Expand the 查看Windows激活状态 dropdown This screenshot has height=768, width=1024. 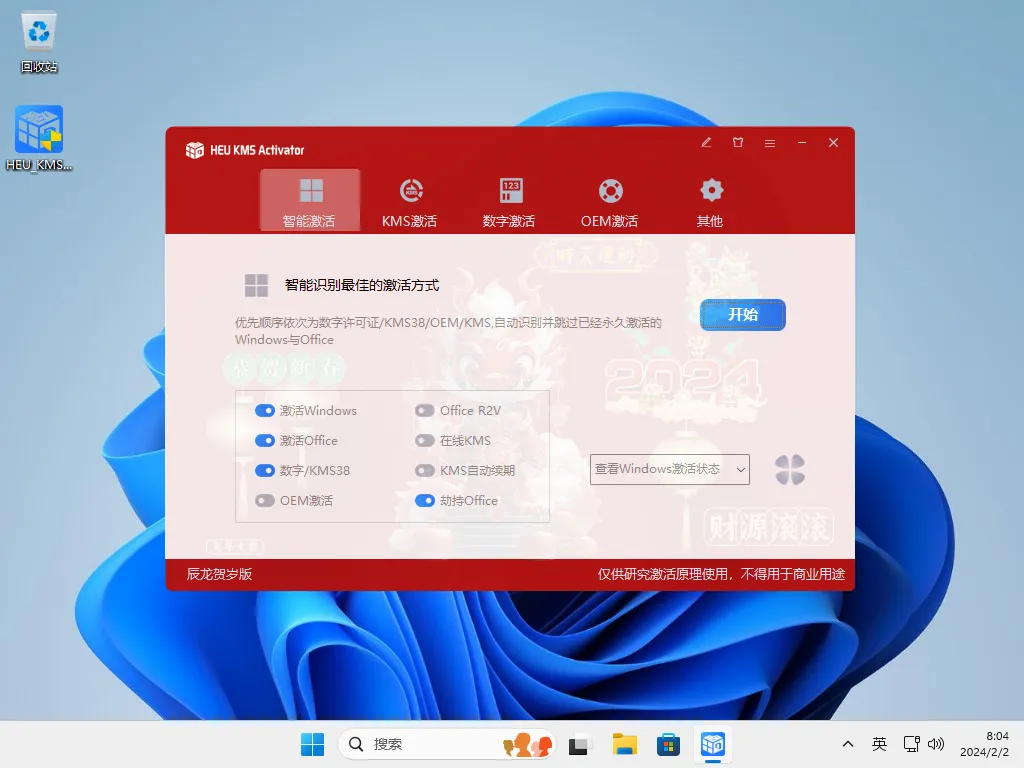(669, 470)
